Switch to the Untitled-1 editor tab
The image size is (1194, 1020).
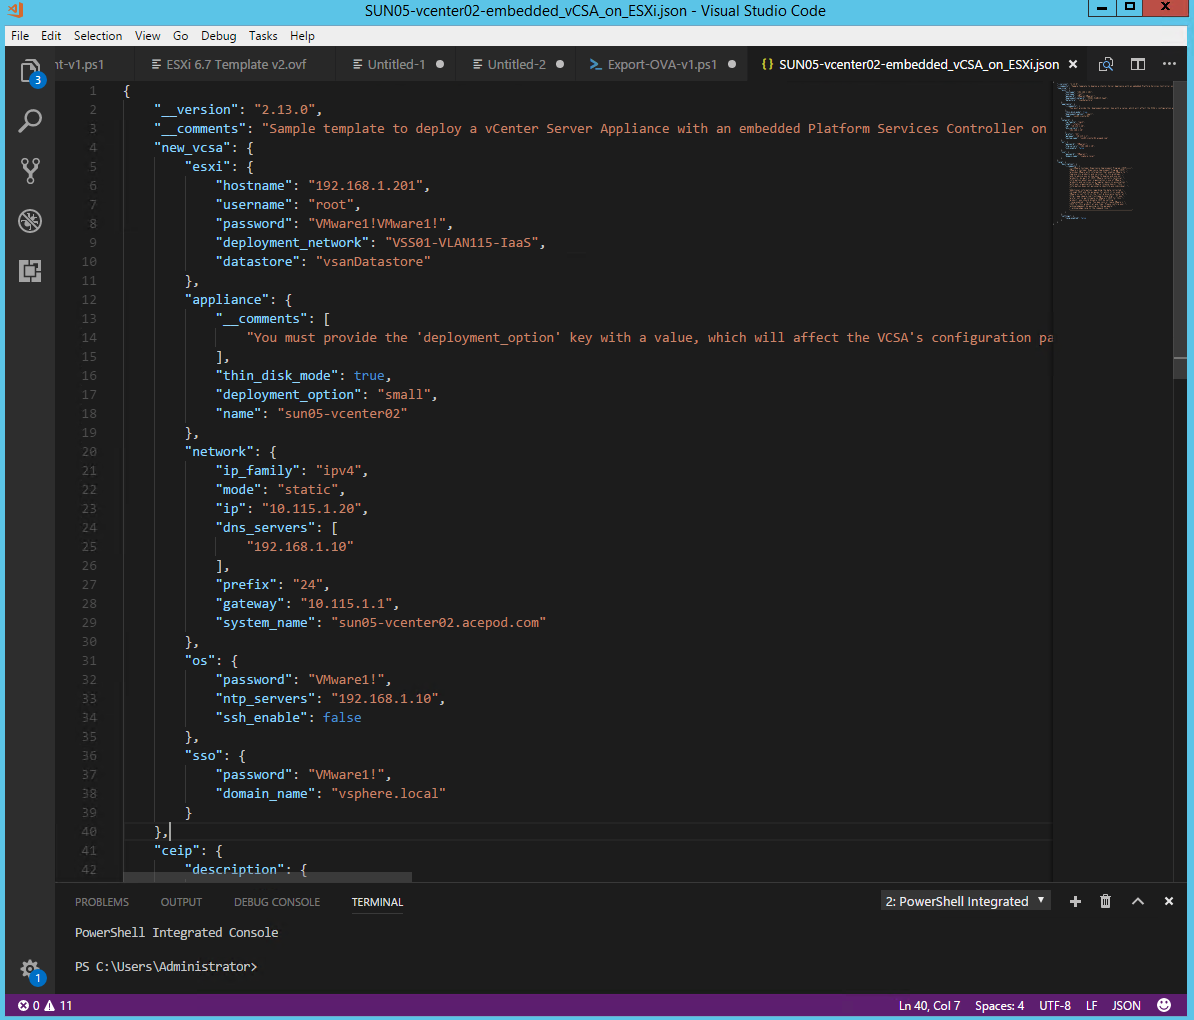click(x=396, y=65)
